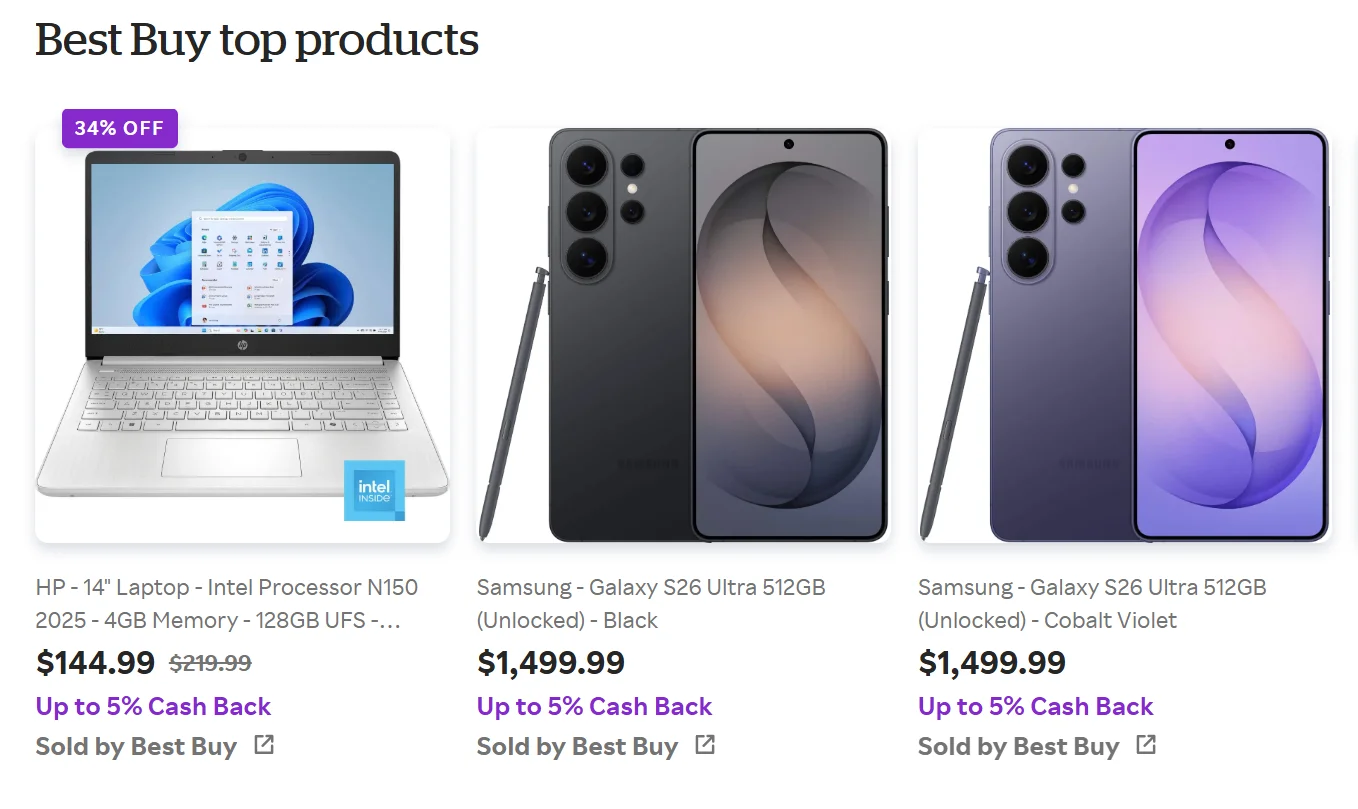Open the Cobalt Violet Galaxy S26 Ultra image
Screen dimensions: 1358x809
coord(1124,335)
